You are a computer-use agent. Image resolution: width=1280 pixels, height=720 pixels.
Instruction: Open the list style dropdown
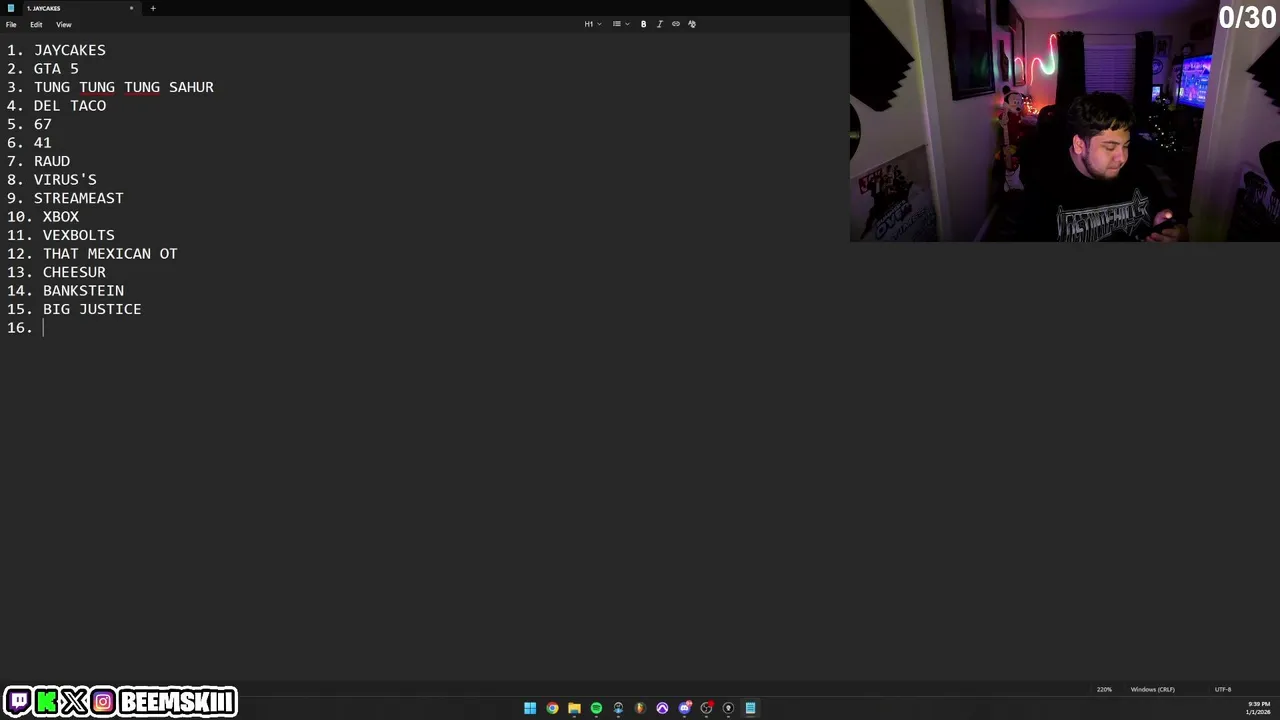(621, 24)
